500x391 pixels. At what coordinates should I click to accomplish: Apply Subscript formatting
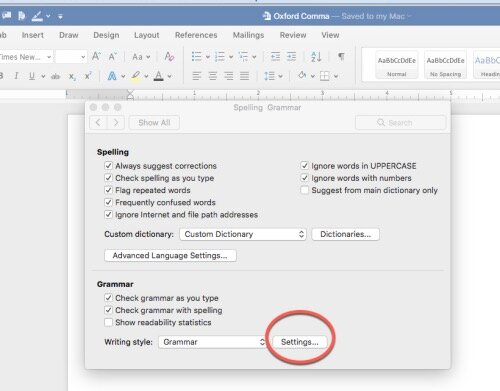(72, 76)
